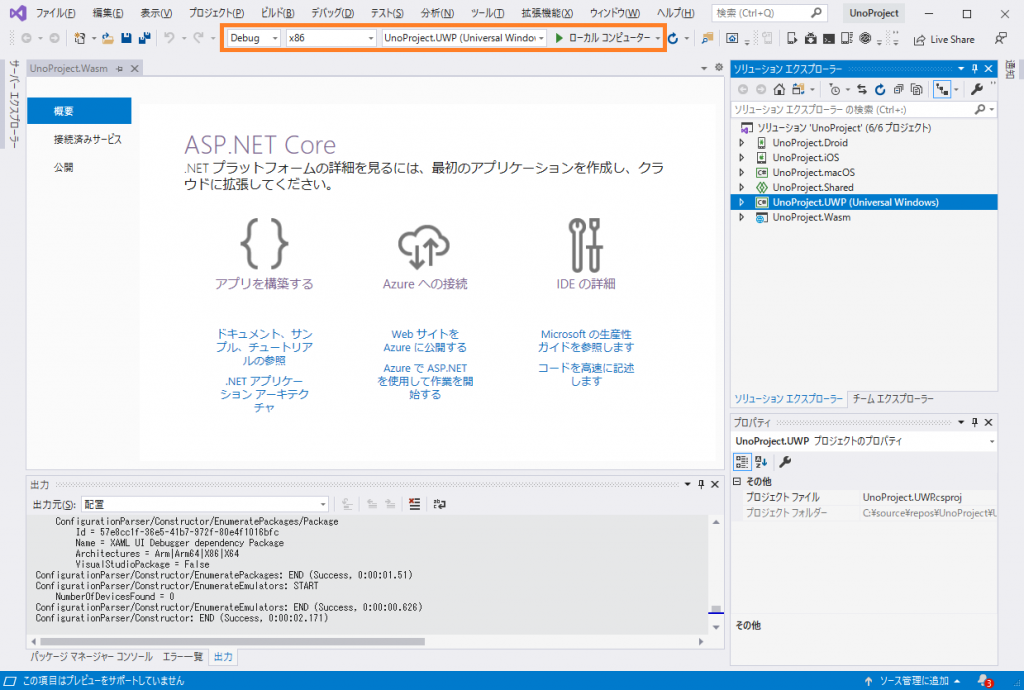Toggle categorized view in Properties panel
1024x690 pixels.
(743, 461)
